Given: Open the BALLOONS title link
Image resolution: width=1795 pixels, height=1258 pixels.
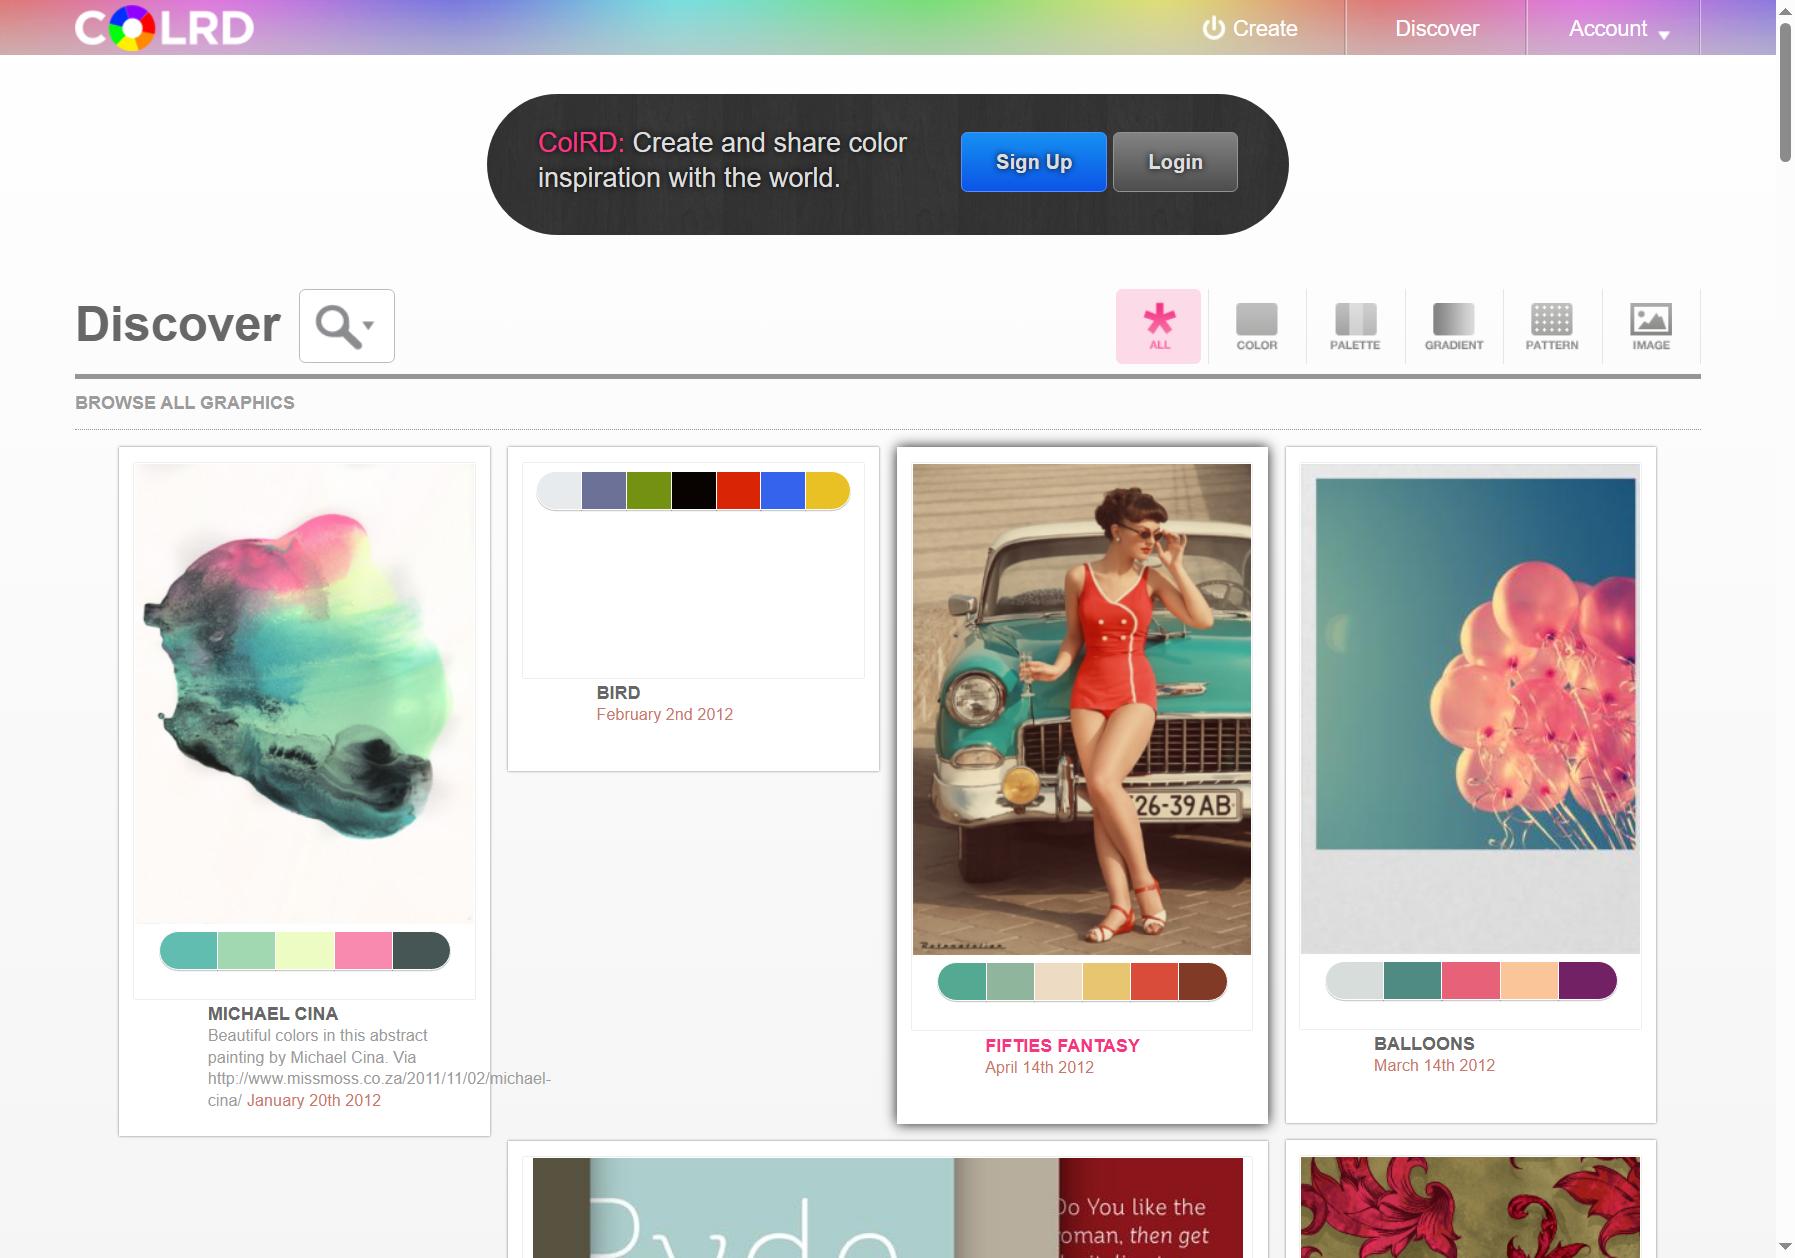Looking at the screenshot, I should (x=1424, y=1043).
